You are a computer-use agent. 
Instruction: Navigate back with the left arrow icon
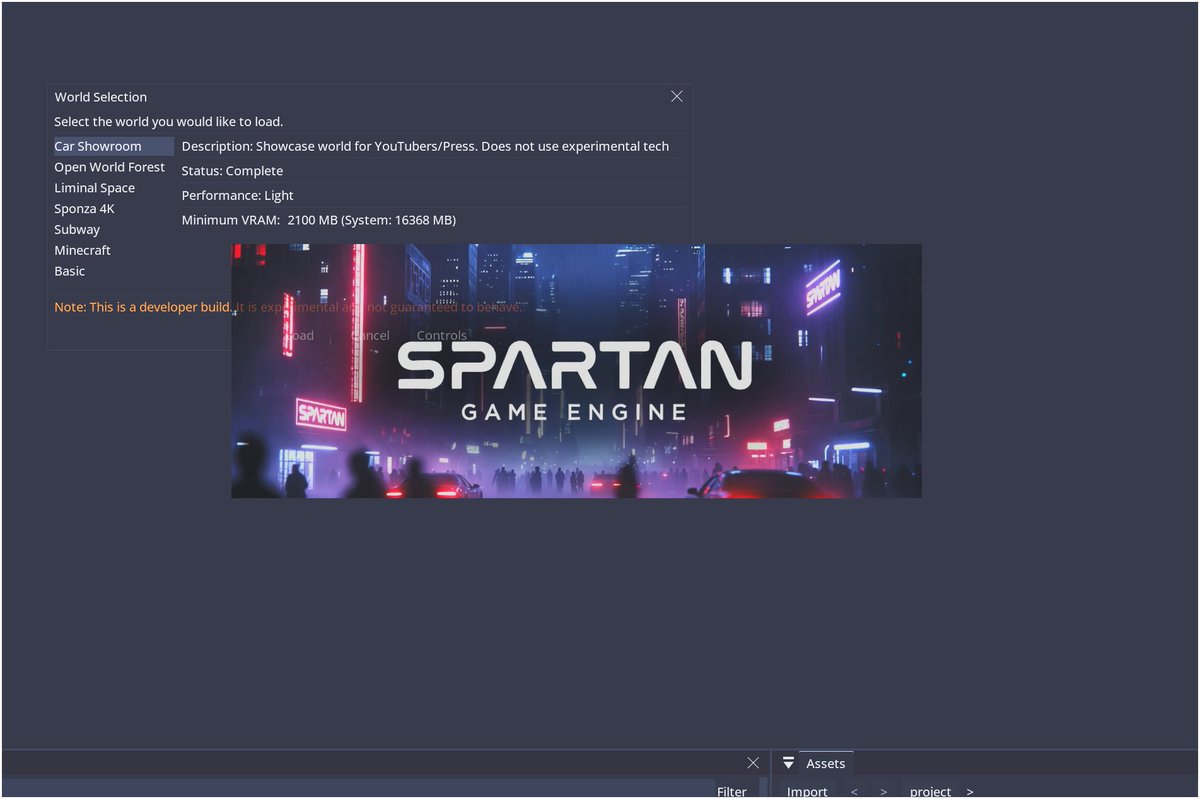[x=854, y=791]
